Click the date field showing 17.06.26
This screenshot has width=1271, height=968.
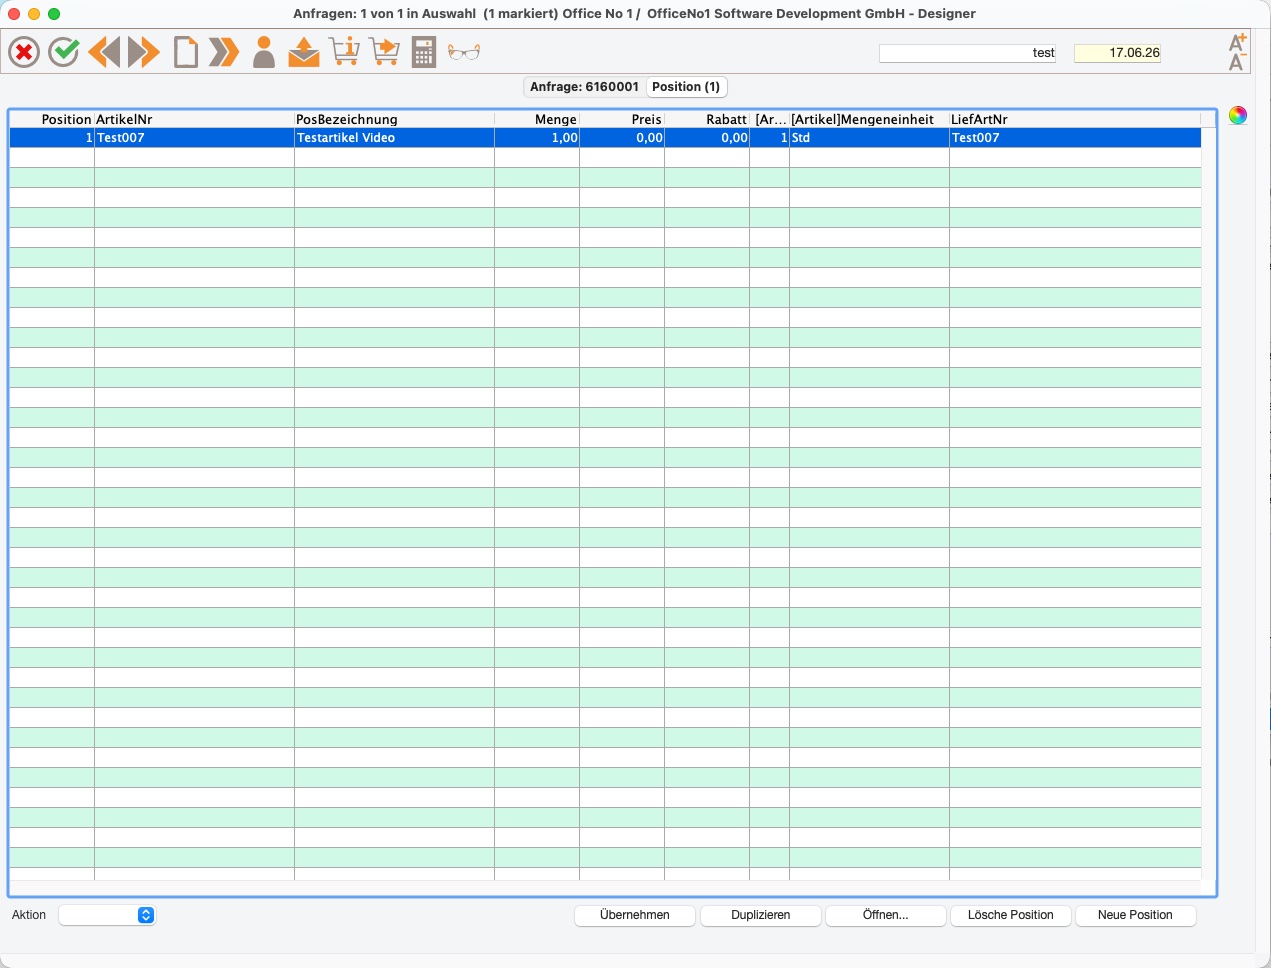(x=1117, y=53)
